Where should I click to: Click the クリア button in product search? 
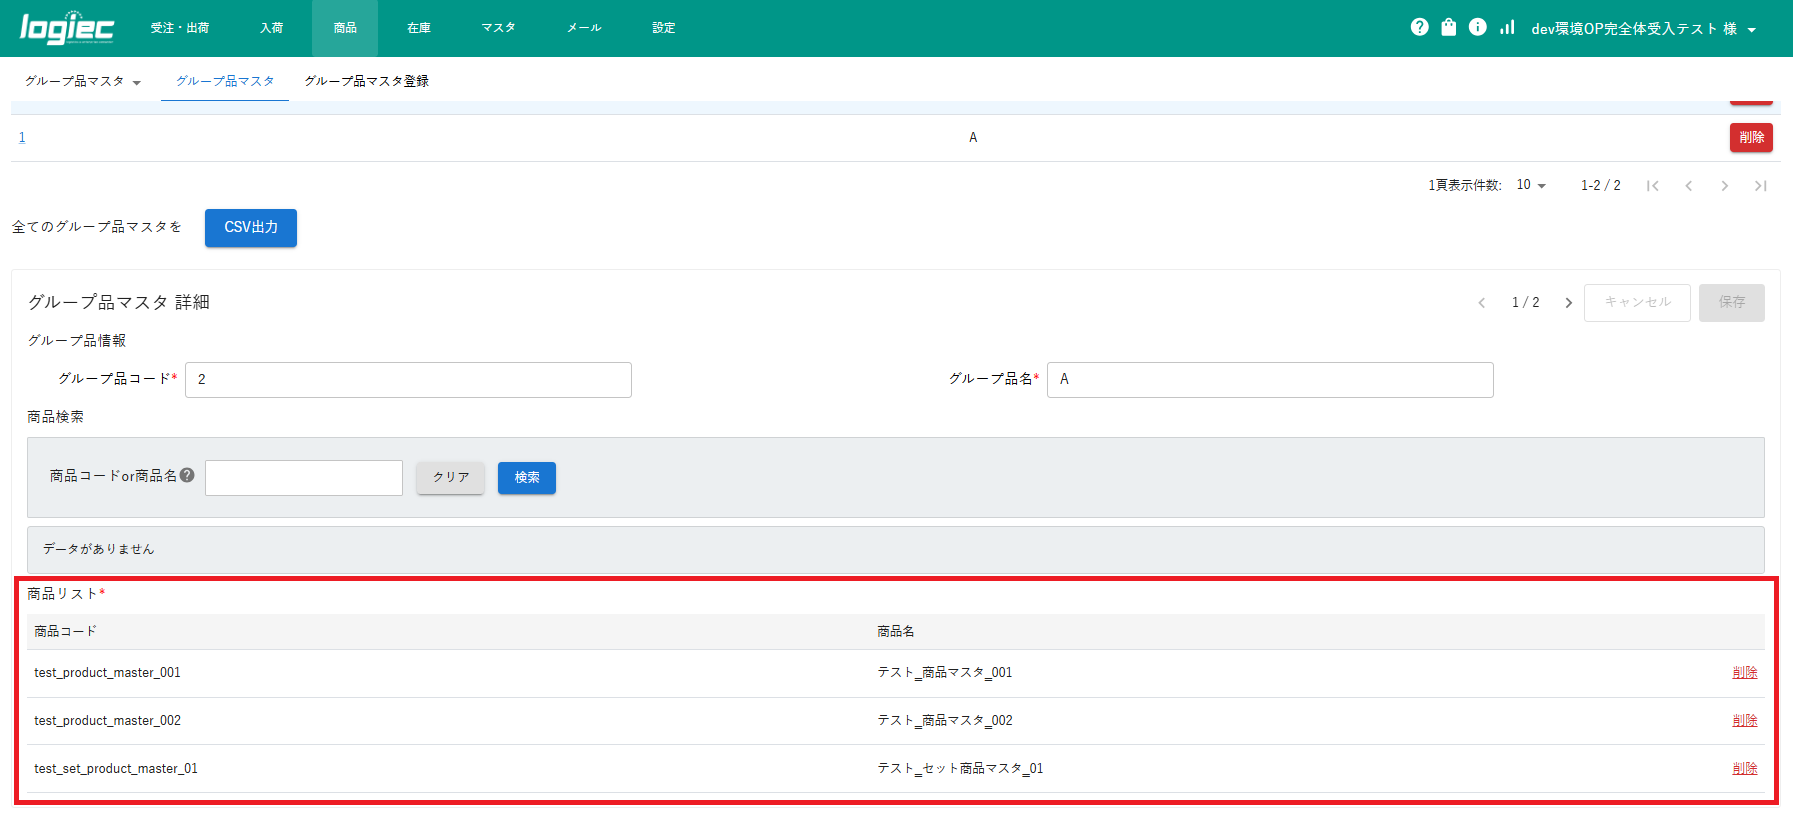(450, 478)
